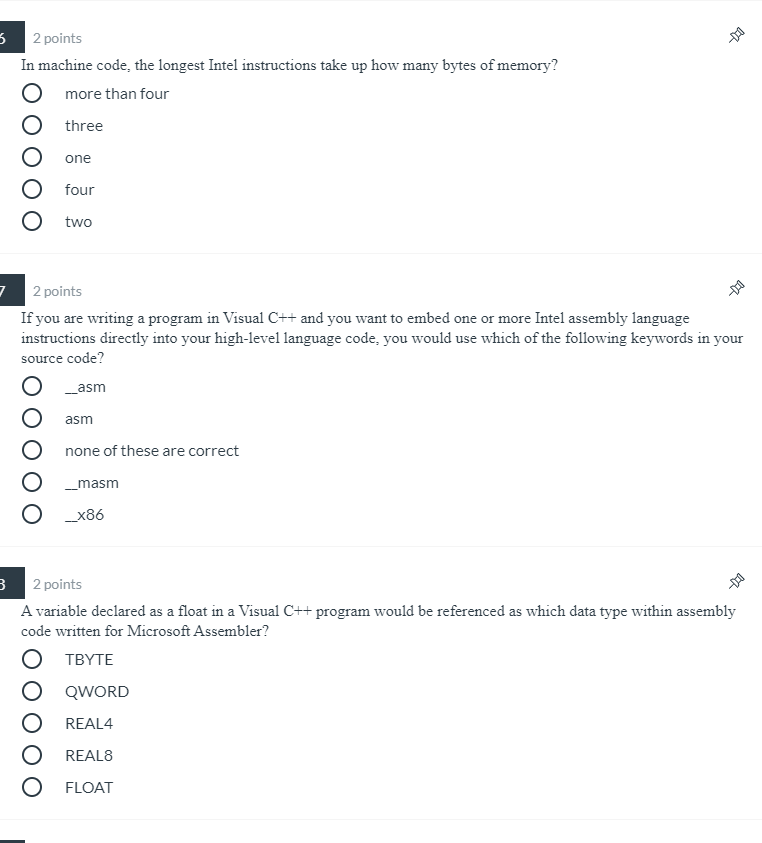Choose the 'two' option
The height and width of the screenshot is (843, 762).
[32, 221]
